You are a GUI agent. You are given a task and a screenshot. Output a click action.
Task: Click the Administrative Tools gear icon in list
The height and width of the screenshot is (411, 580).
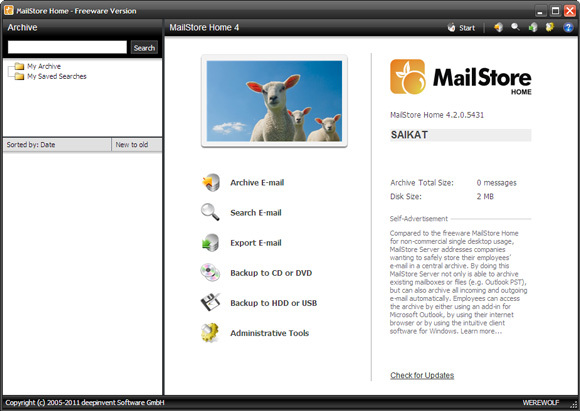pos(210,333)
